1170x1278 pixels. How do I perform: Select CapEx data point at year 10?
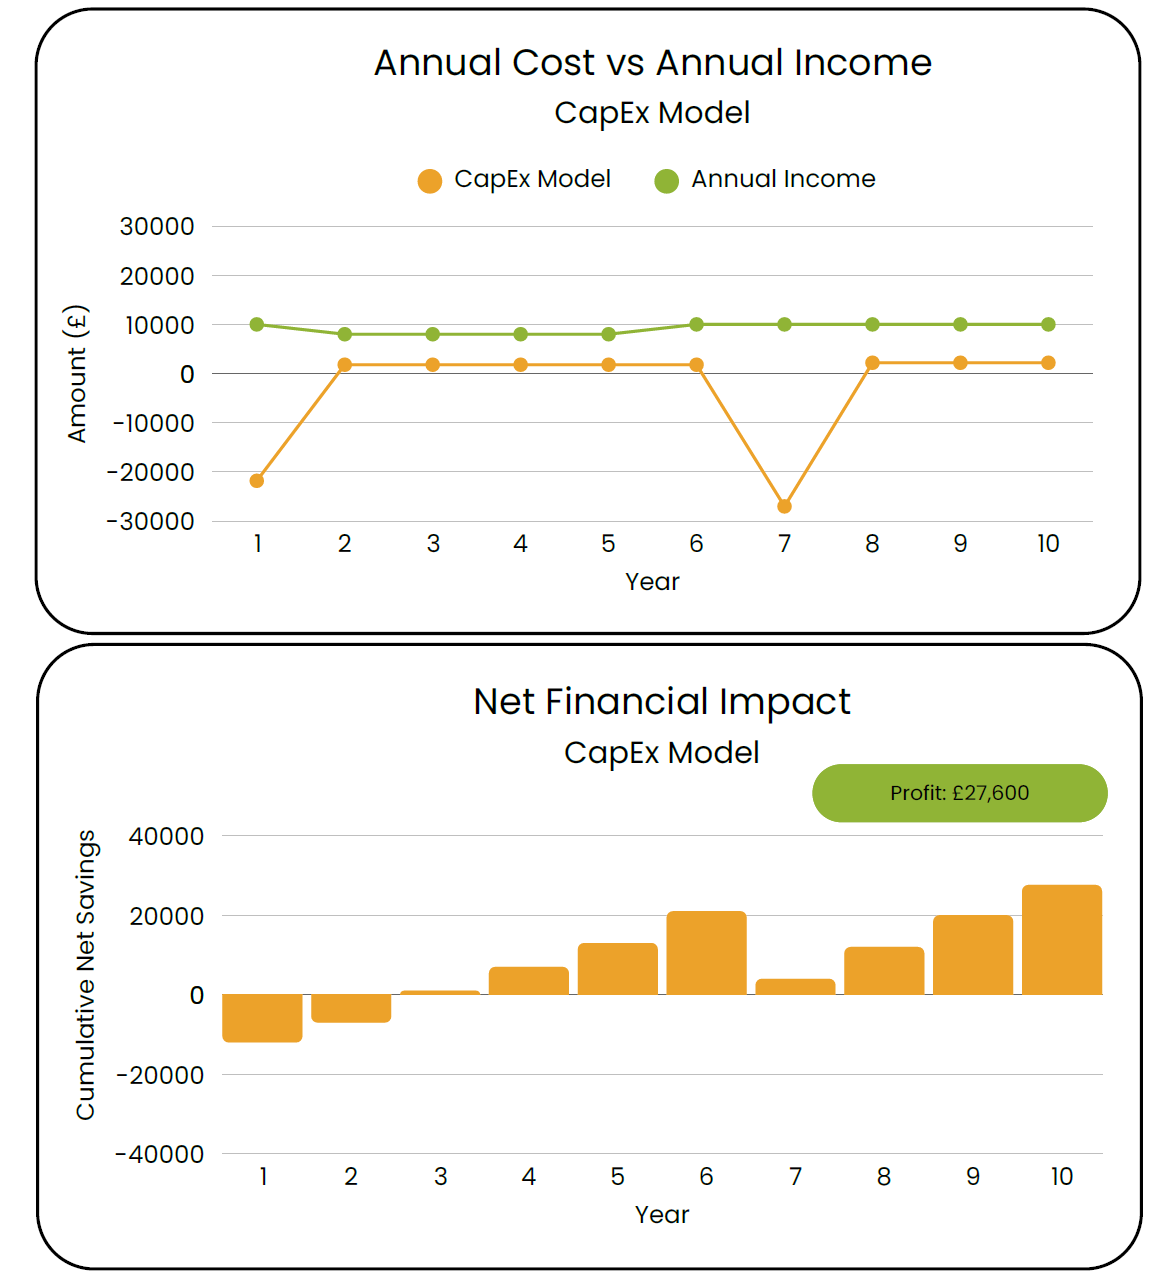[x=1048, y=363]
